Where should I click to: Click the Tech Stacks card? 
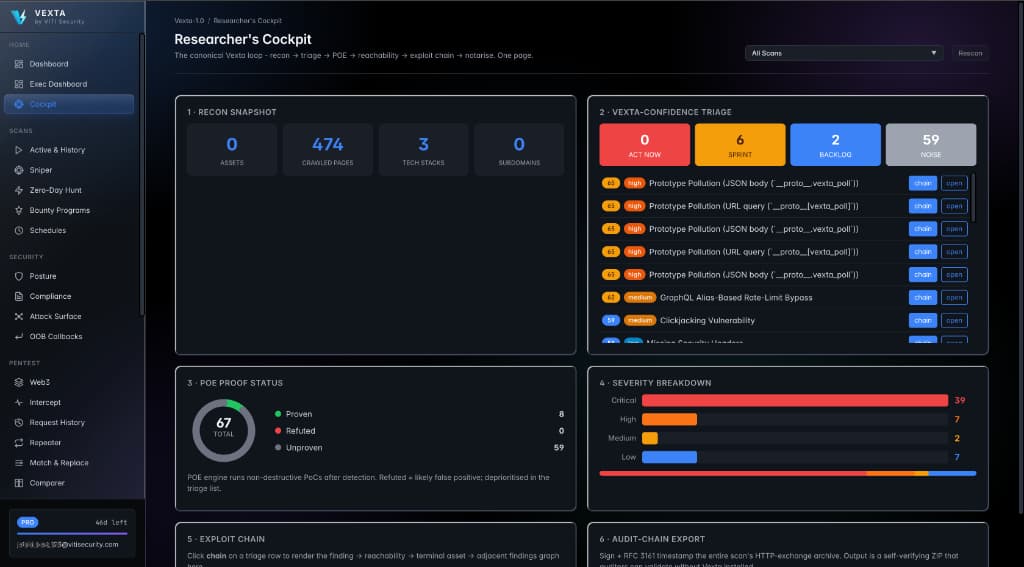423,150
